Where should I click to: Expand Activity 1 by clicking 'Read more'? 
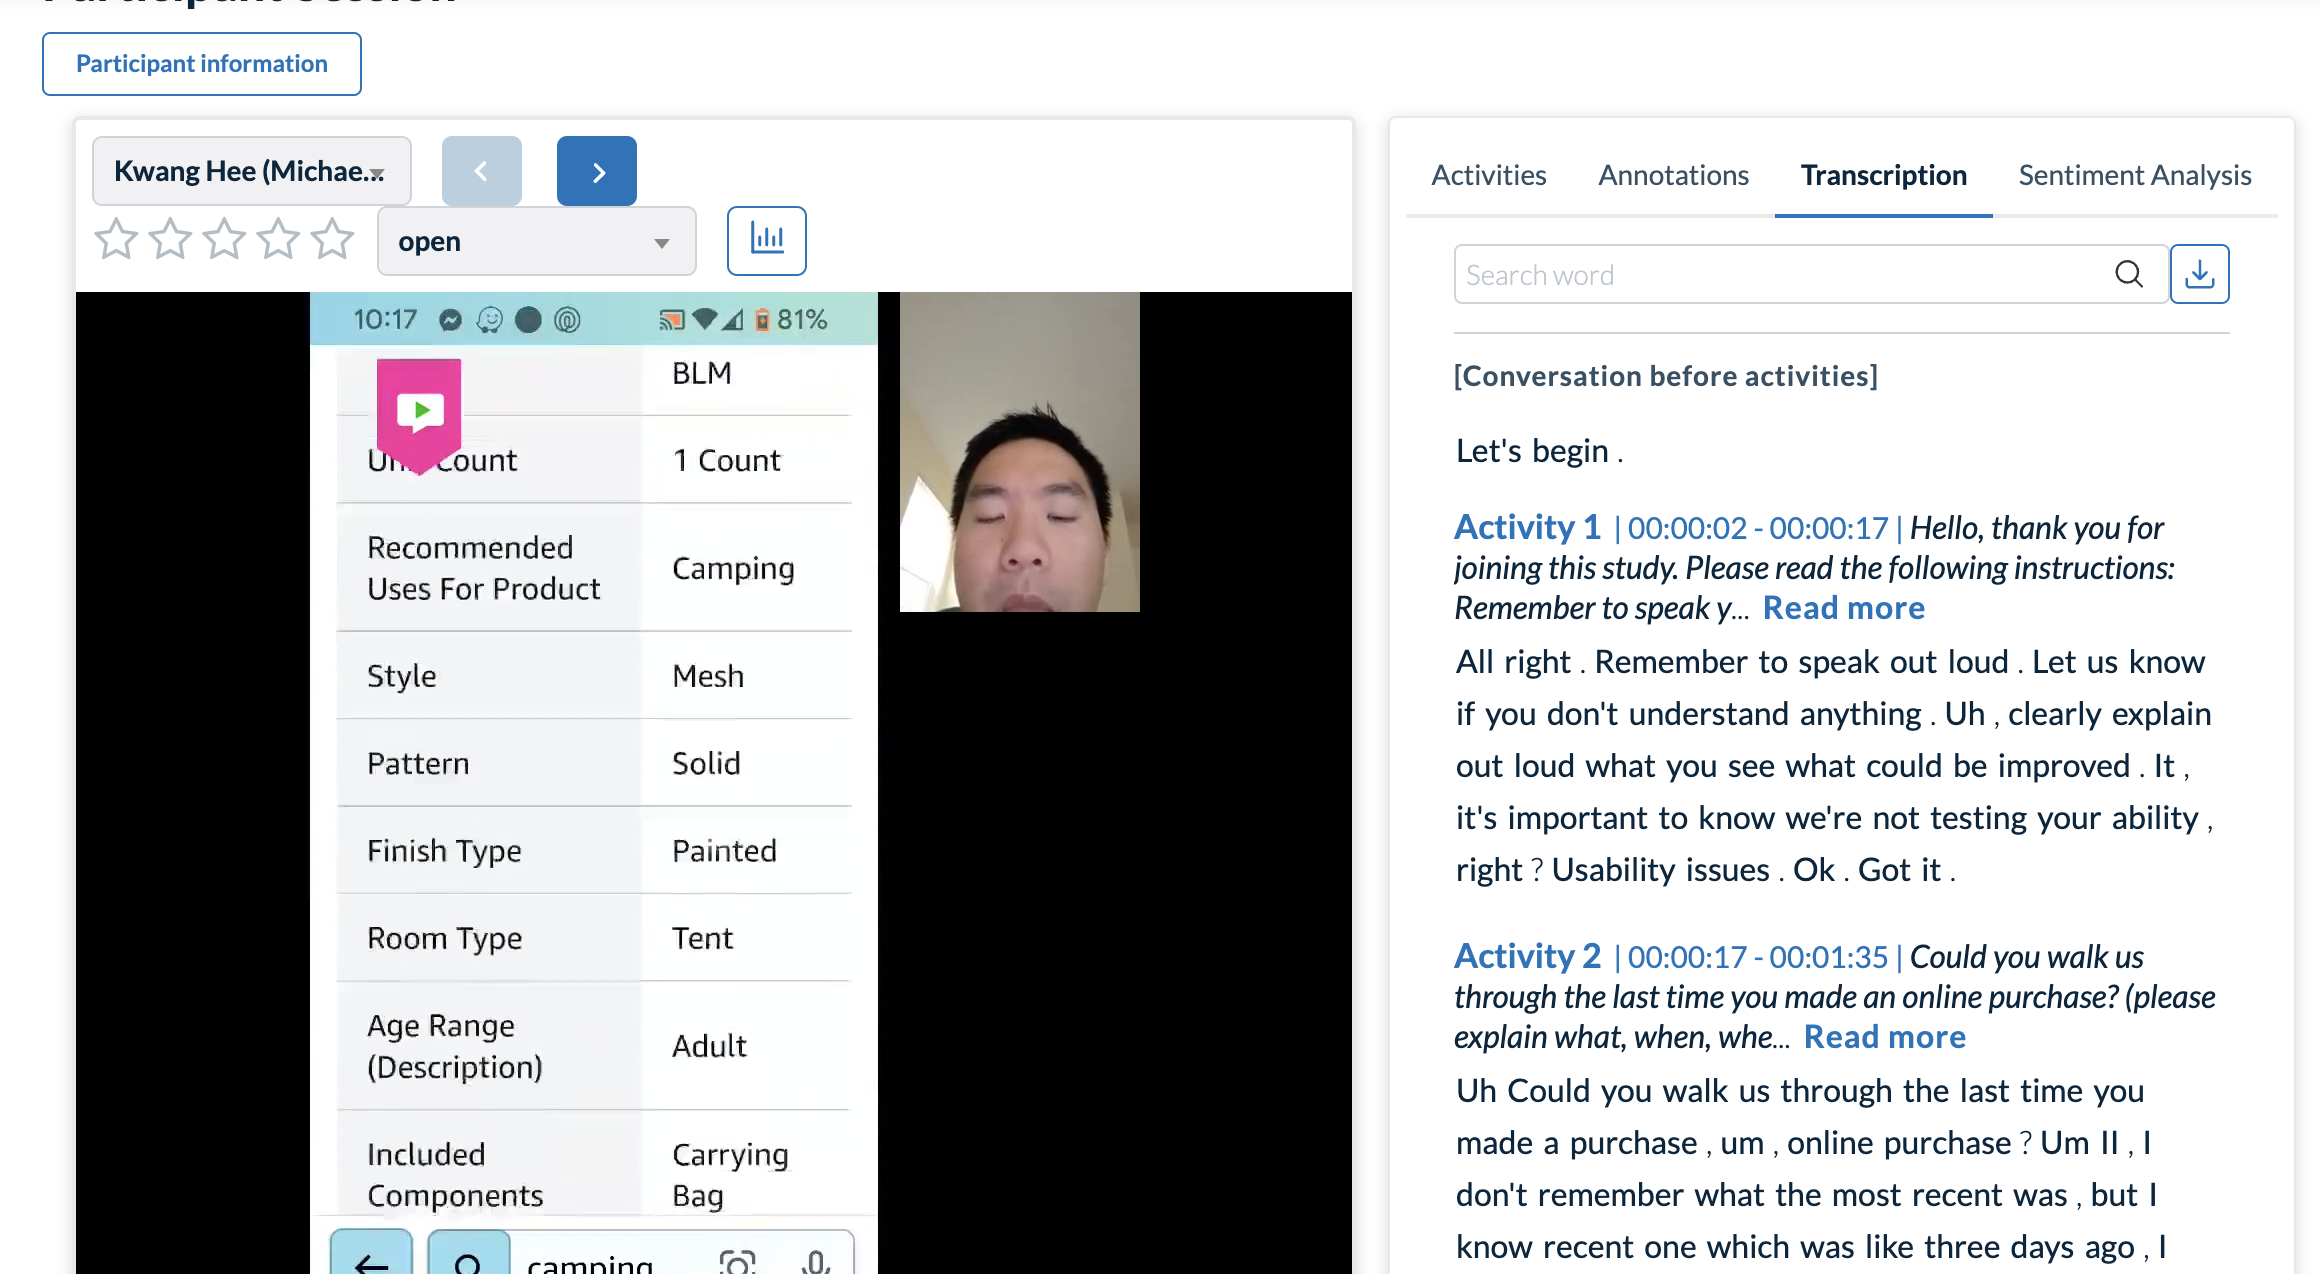pos(1843,607)
